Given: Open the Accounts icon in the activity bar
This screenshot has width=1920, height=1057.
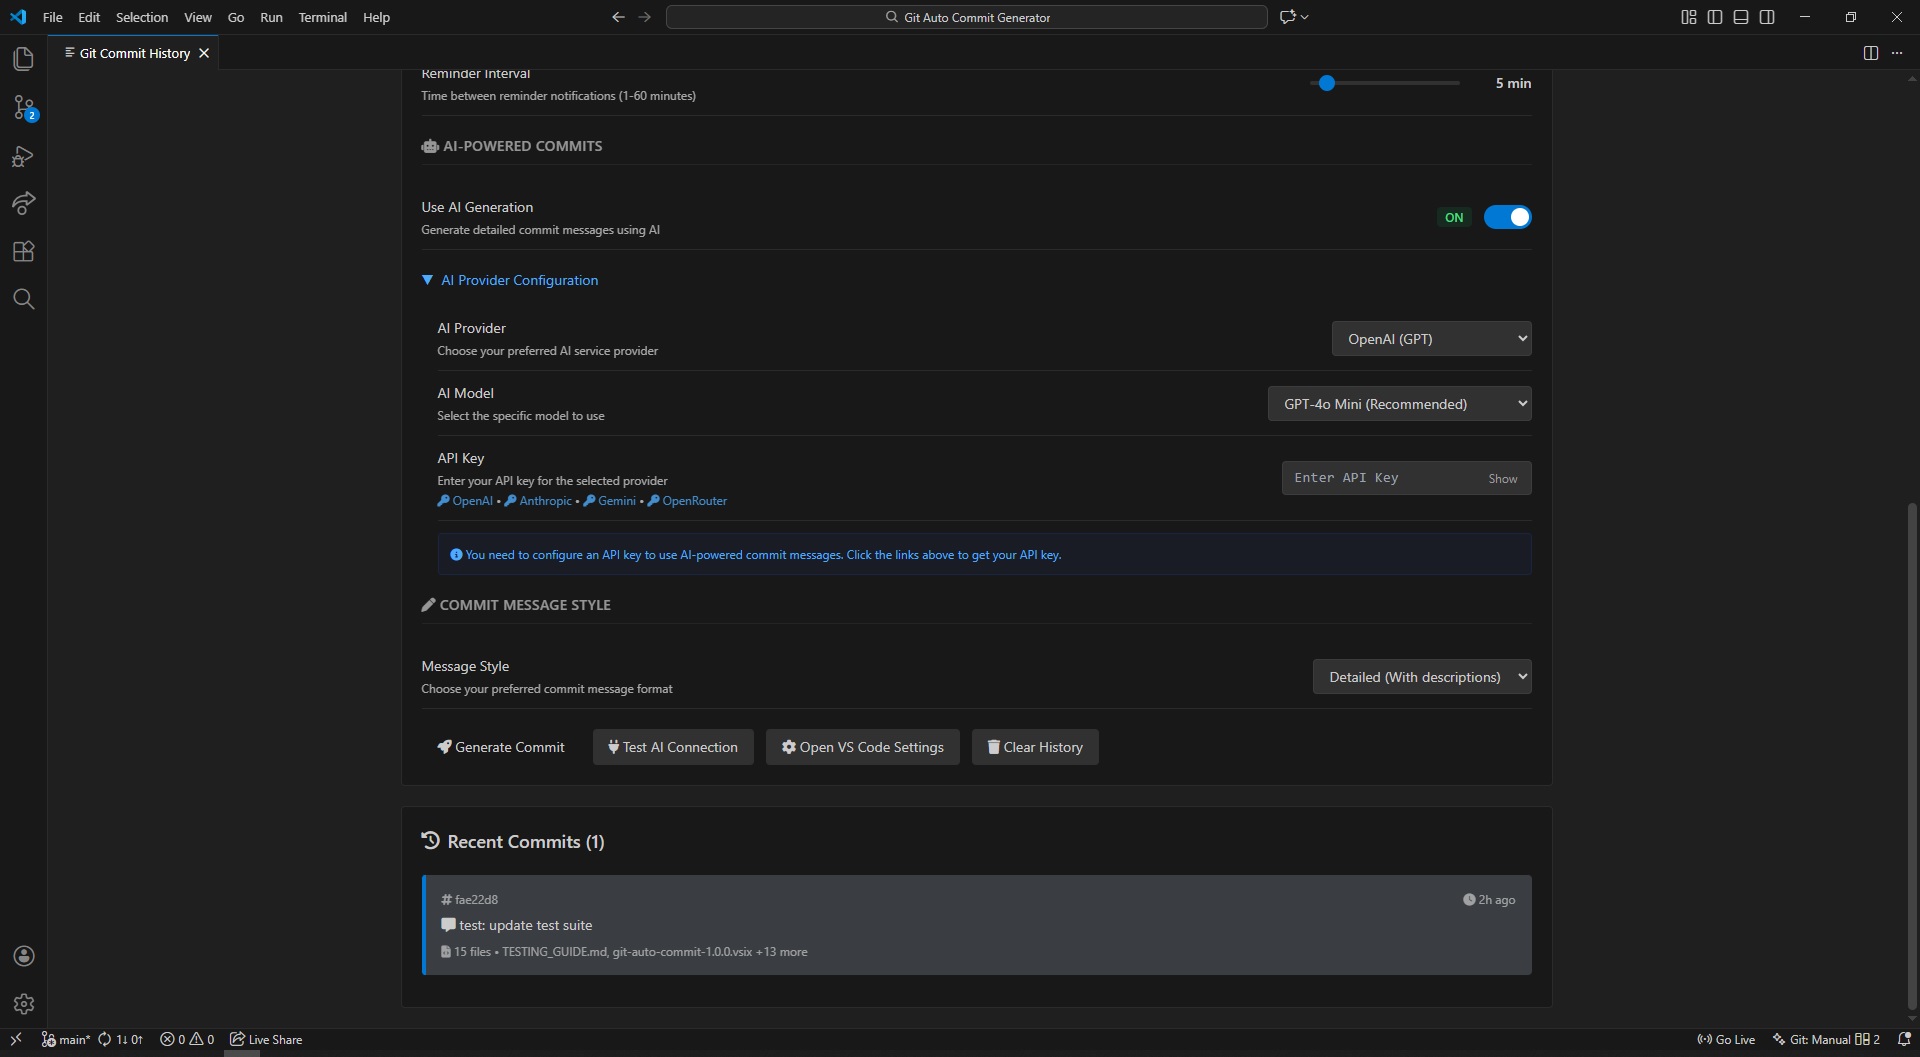Looking at the screenshot, I should pyautogui.click(x=23, y=956).
